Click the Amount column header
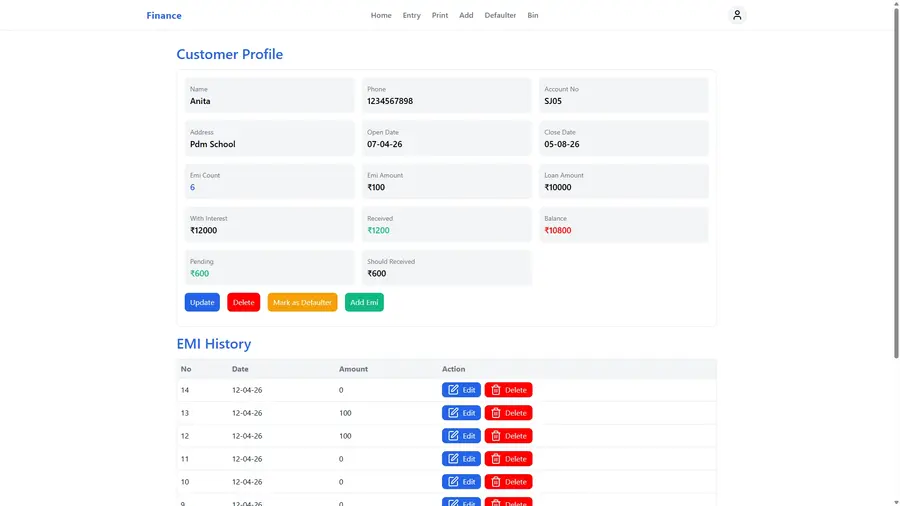The width and height of the screenshot is (900, 506). coord(353,369)
